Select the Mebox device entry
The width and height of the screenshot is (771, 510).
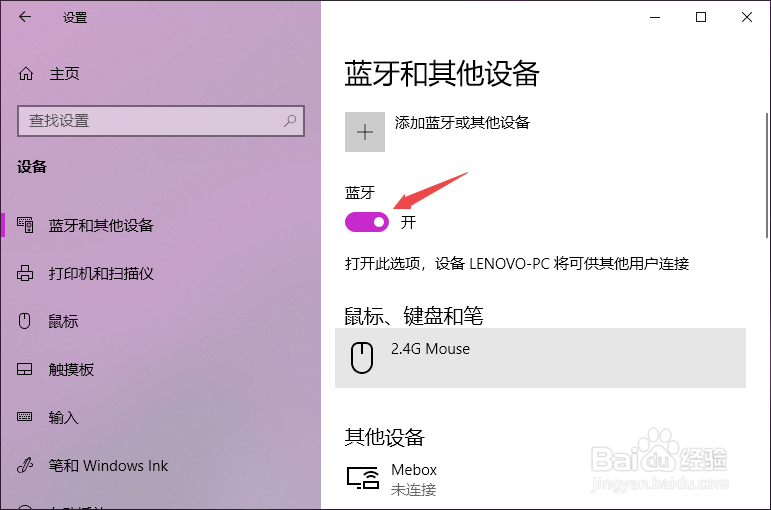coord(540,480)
